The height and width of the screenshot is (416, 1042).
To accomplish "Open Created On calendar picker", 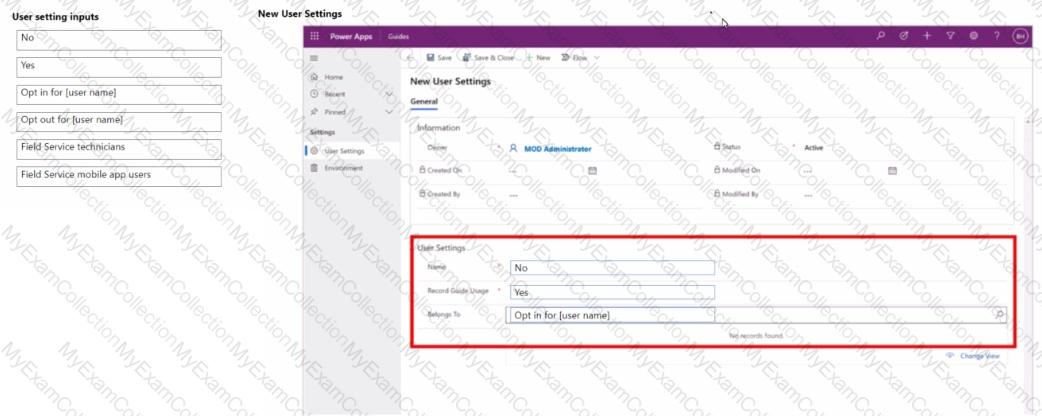I will pos(592,170).
